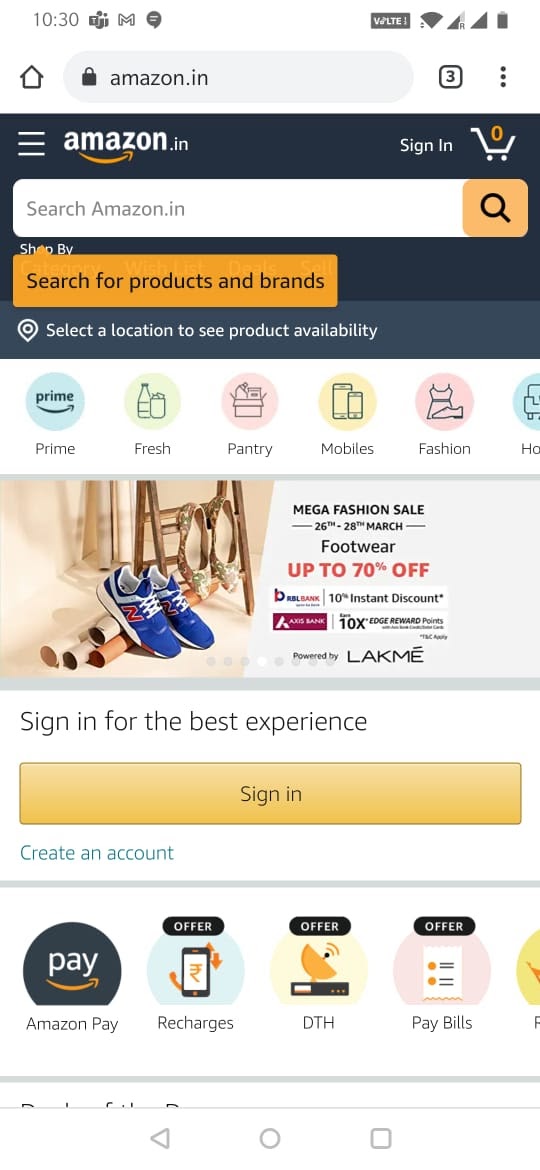Click the yellow Sign in button
Image resolution: width=540 pixels, height=1170 pixels.
tap(270, 793)
